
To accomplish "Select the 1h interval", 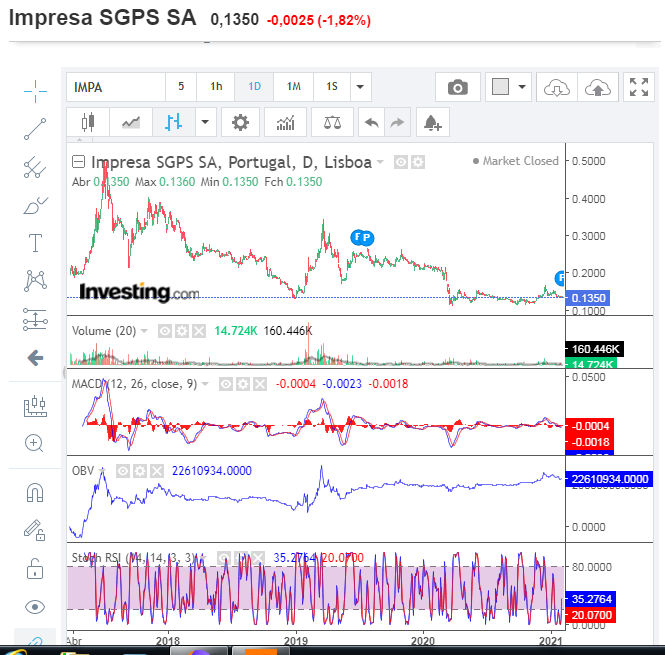I will [216, 87].
